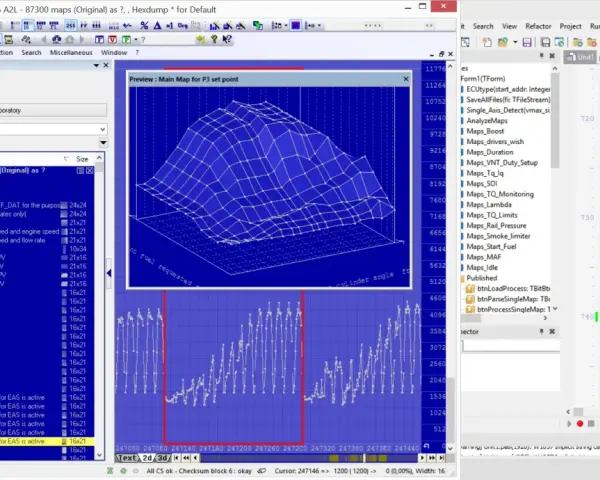Click the delta difference triangle icon
This screenshot has width=600, height=480.
click(157, 26)
